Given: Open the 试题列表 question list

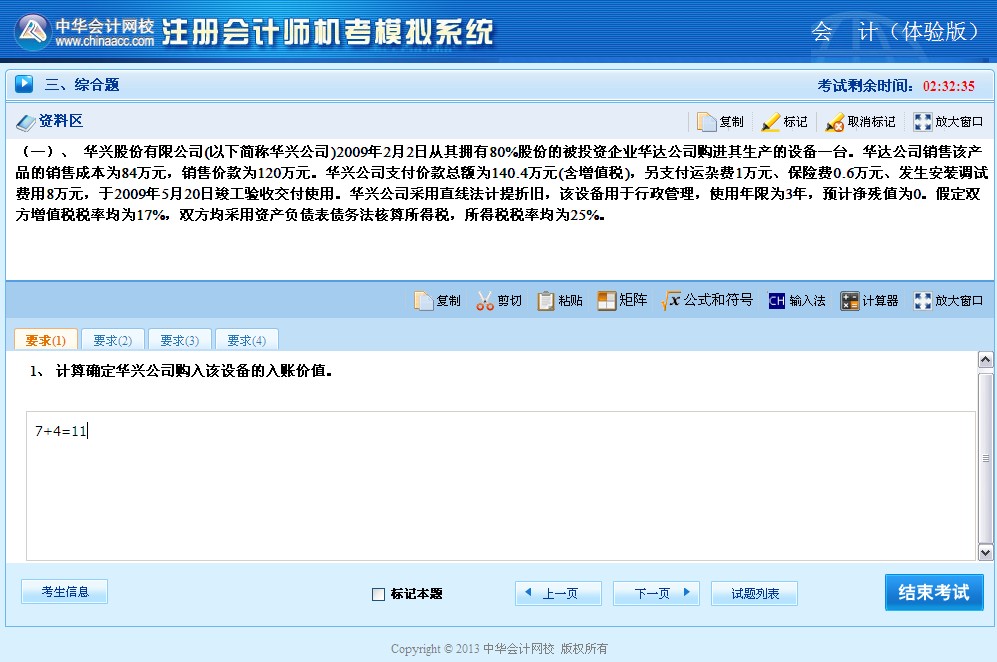Looking at the screenshot, I should click(x=756, y=592).
